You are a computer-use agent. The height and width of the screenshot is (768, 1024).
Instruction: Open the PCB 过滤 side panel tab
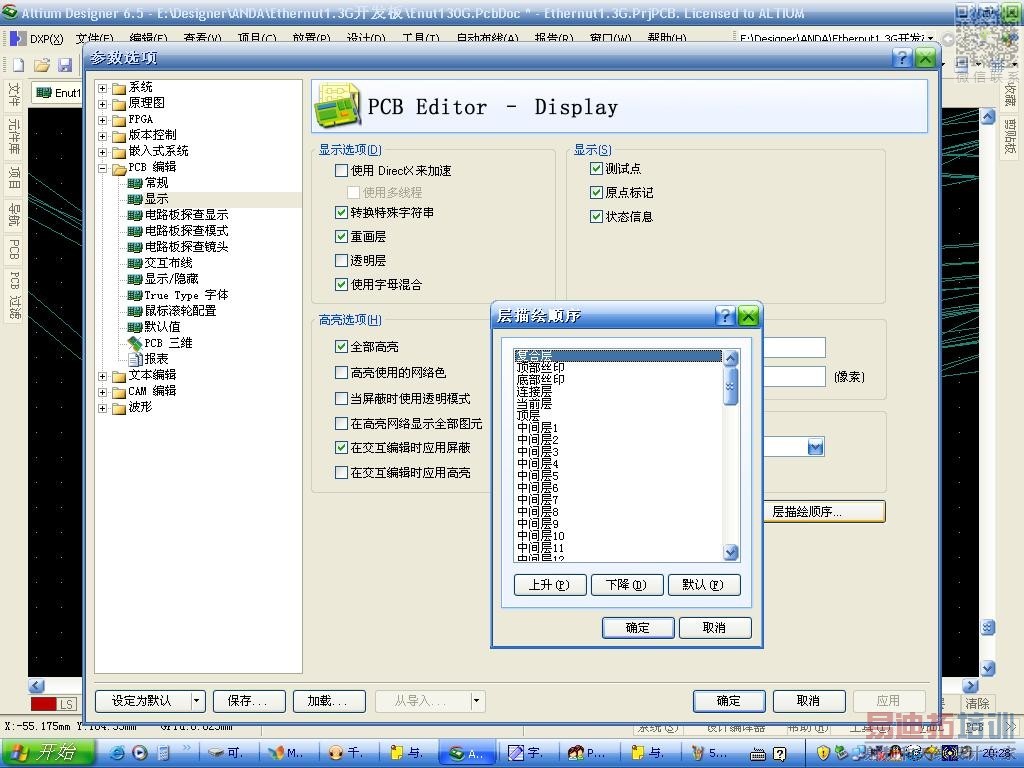tap(14, 295)
